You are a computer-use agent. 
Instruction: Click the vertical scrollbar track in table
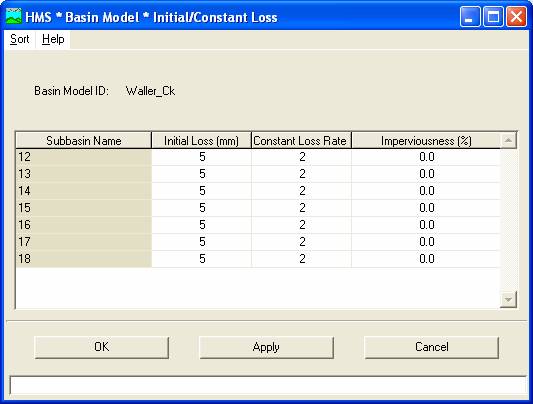pos(509,220)
